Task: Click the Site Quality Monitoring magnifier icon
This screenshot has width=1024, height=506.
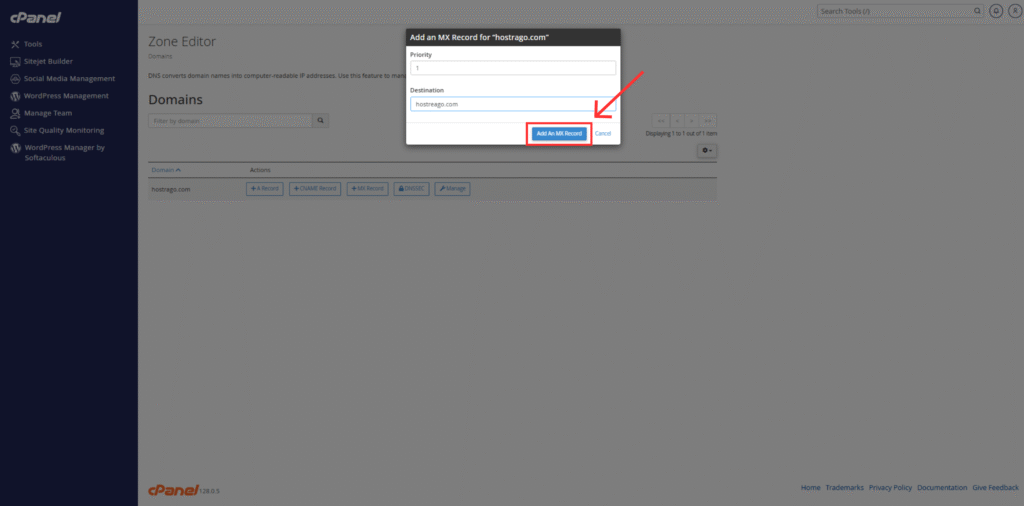Action: tap(16, 131)
